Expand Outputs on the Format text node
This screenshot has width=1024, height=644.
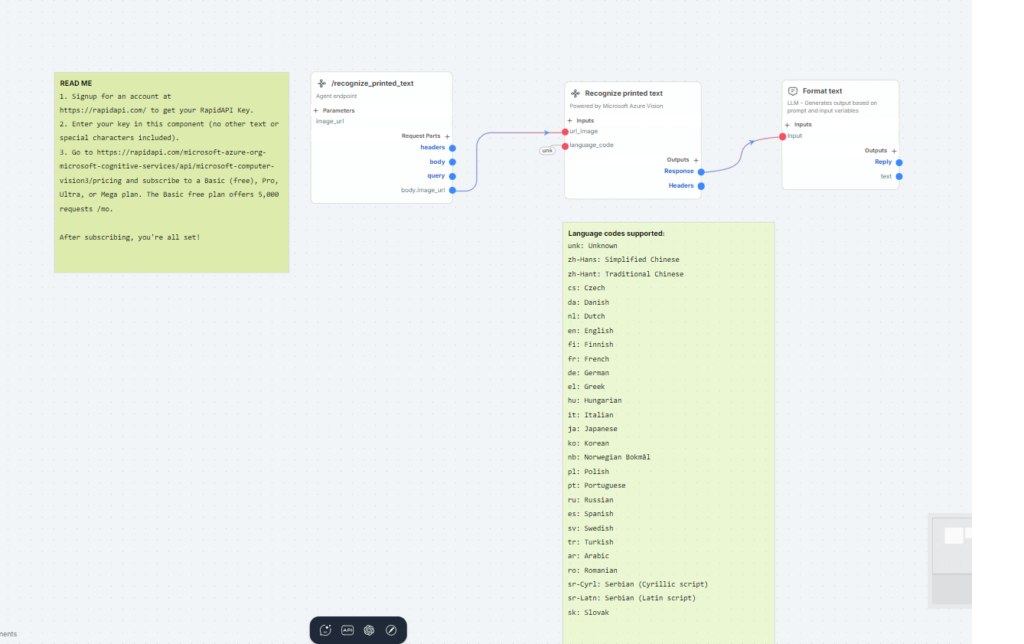coord(894,151)
